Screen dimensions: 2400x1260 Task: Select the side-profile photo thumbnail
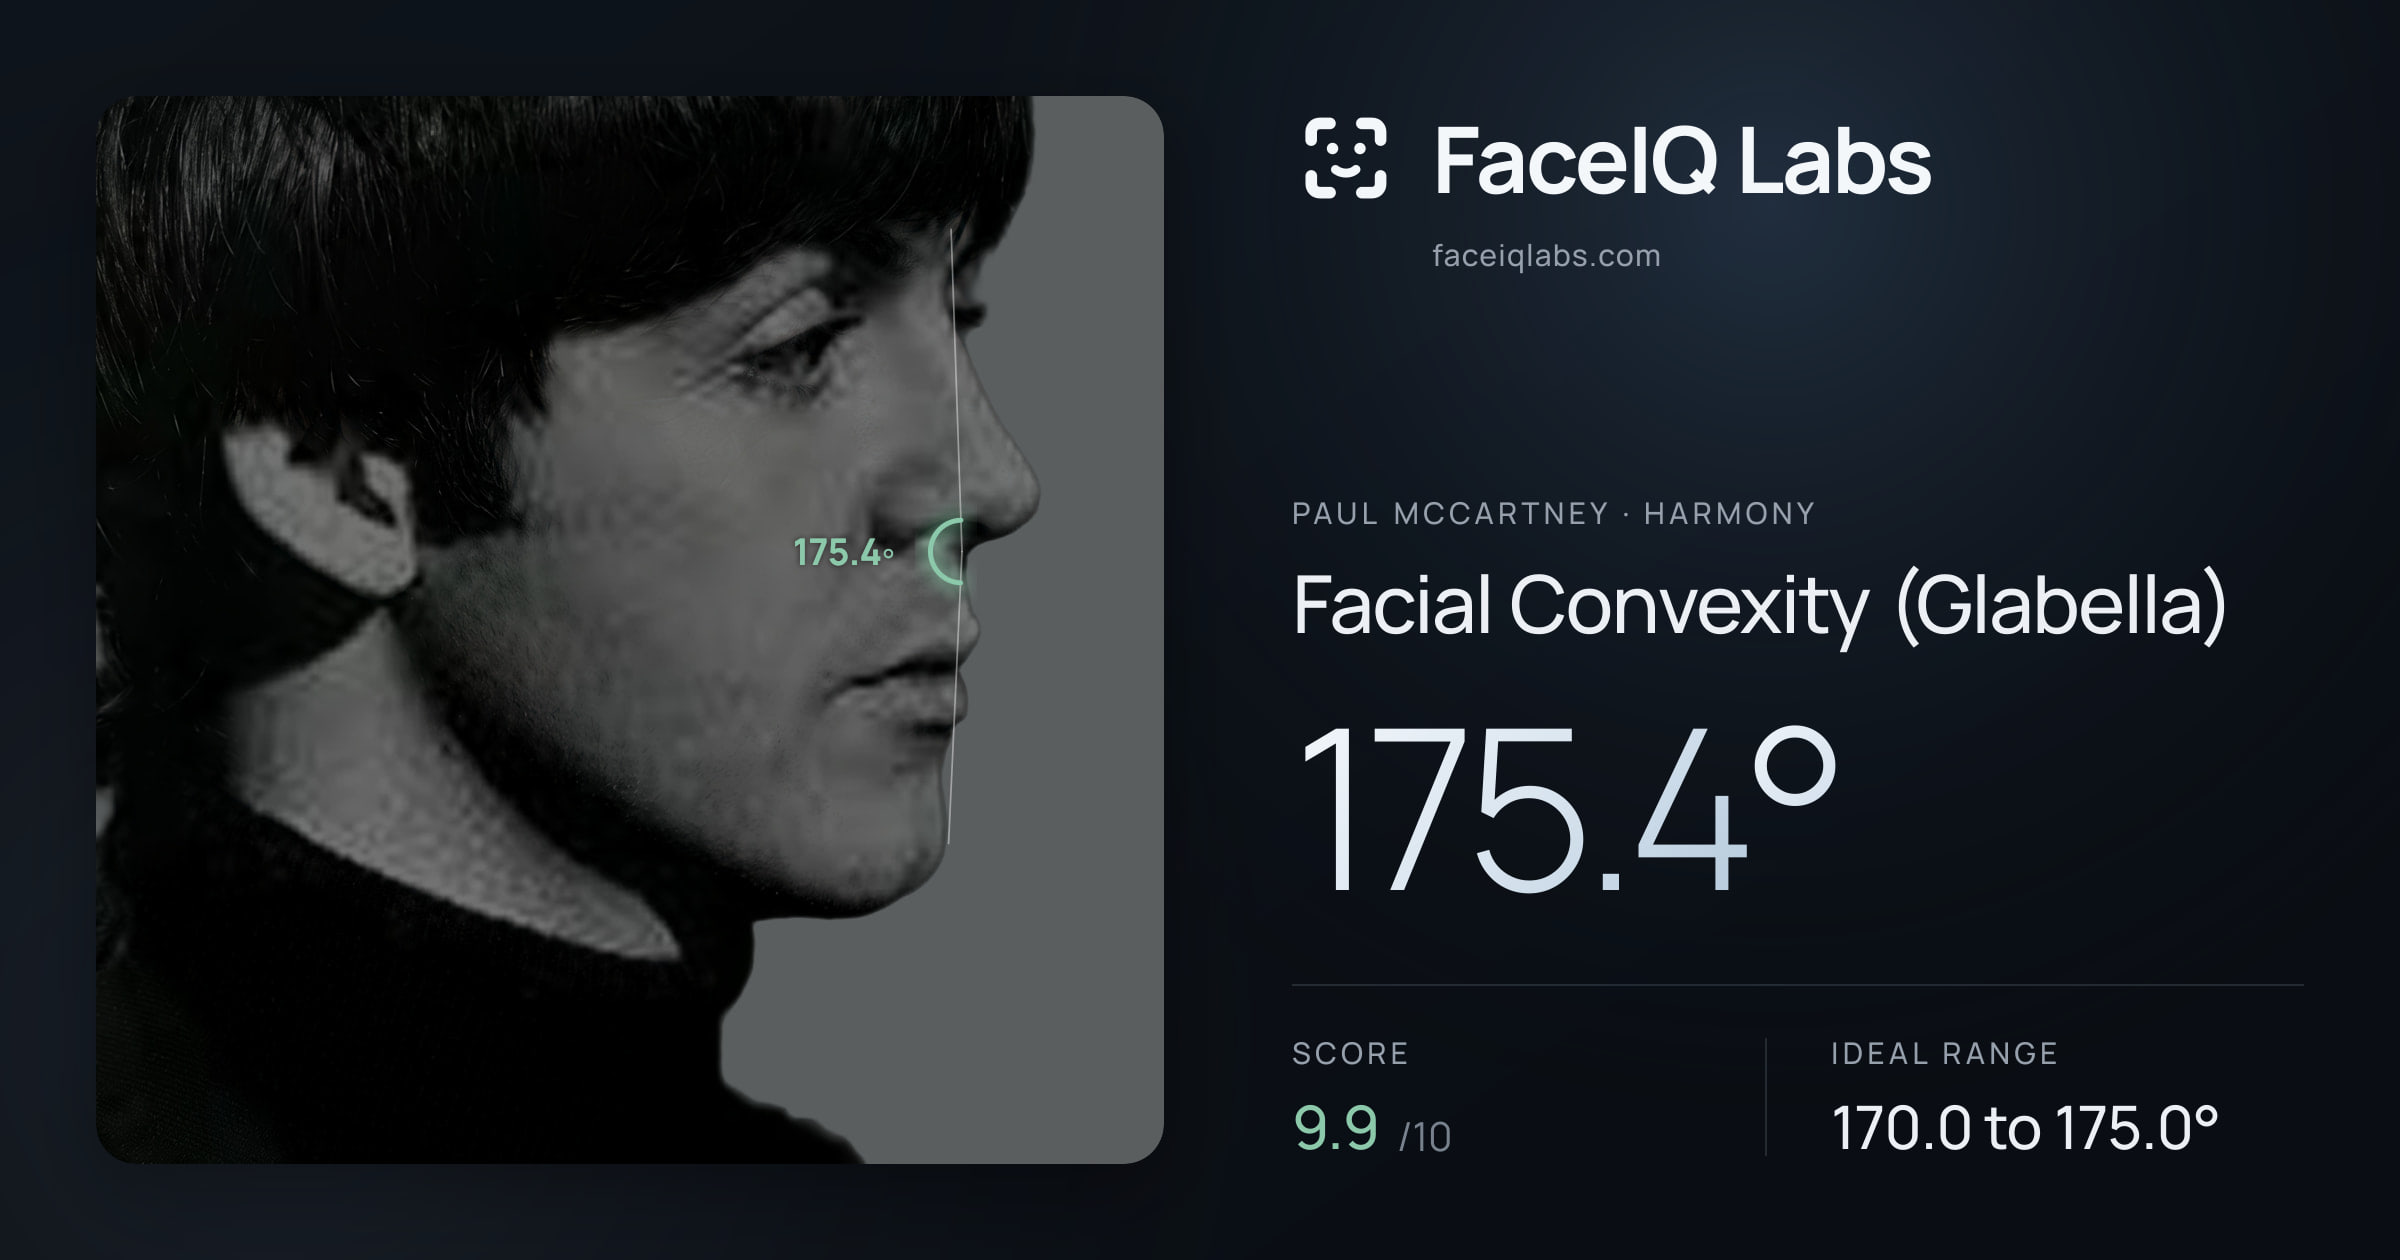pos(630,629)
